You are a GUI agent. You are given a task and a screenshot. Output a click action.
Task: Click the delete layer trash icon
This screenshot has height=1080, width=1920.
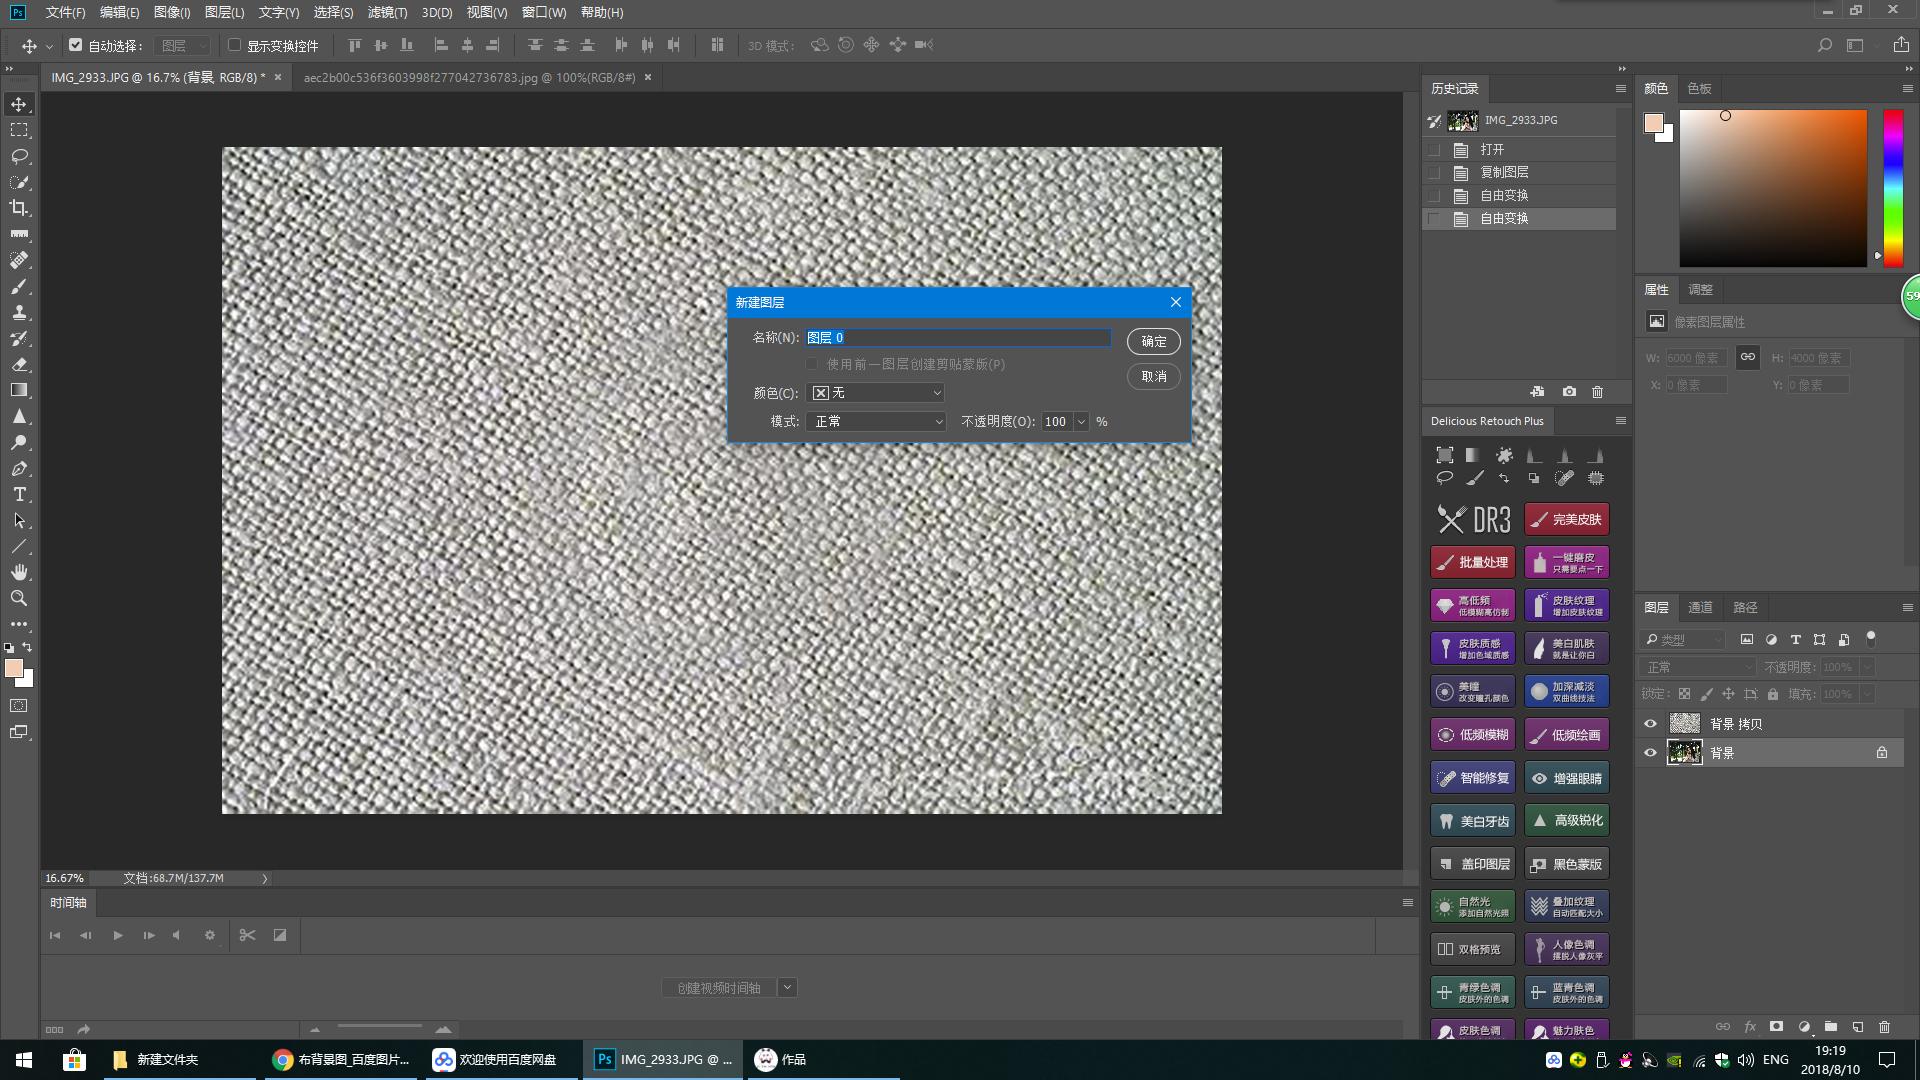1884,1027
